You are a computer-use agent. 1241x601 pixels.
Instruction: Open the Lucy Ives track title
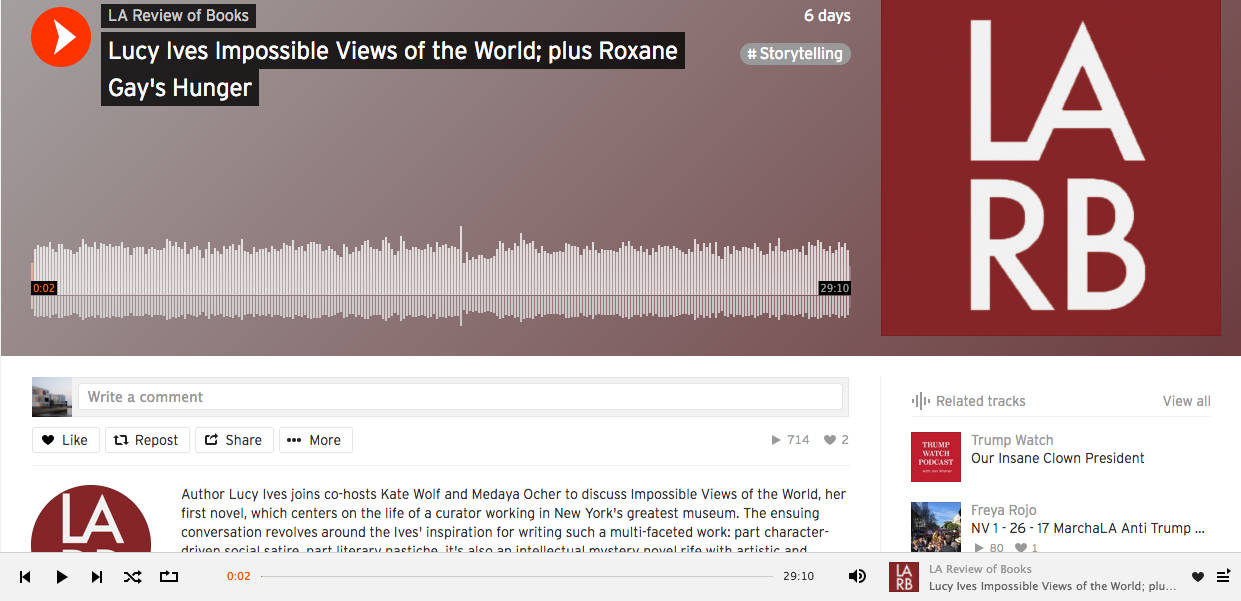coord(393,69)
